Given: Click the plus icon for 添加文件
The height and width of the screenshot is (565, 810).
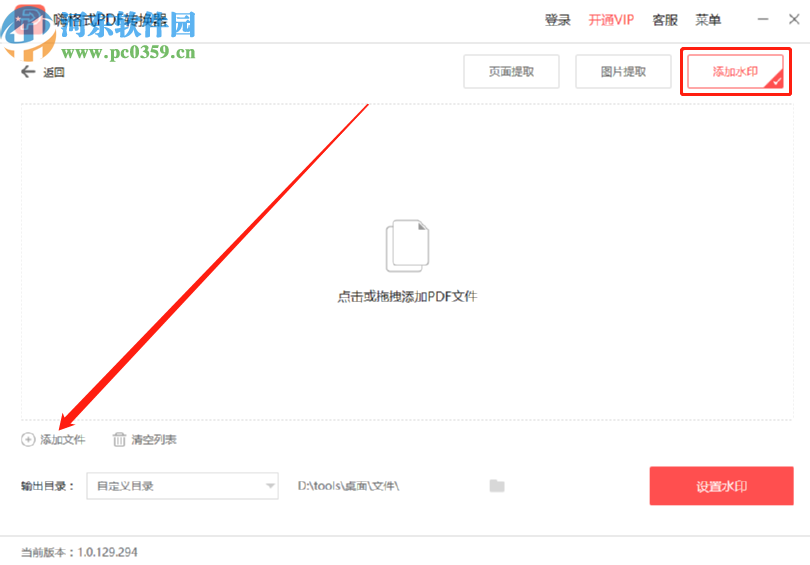Looking at the screenshot, I should pos(28,440).
